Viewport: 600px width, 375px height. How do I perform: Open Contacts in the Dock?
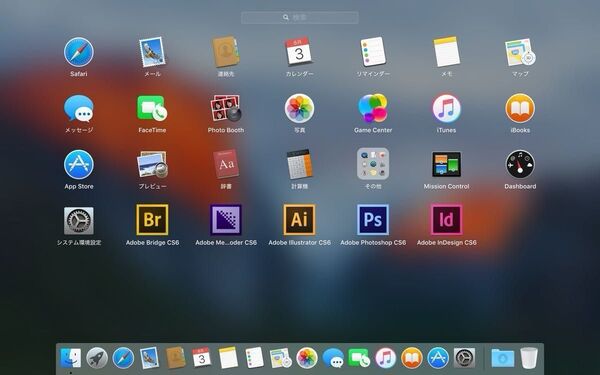pyautogui.click(x=176, y=358)
